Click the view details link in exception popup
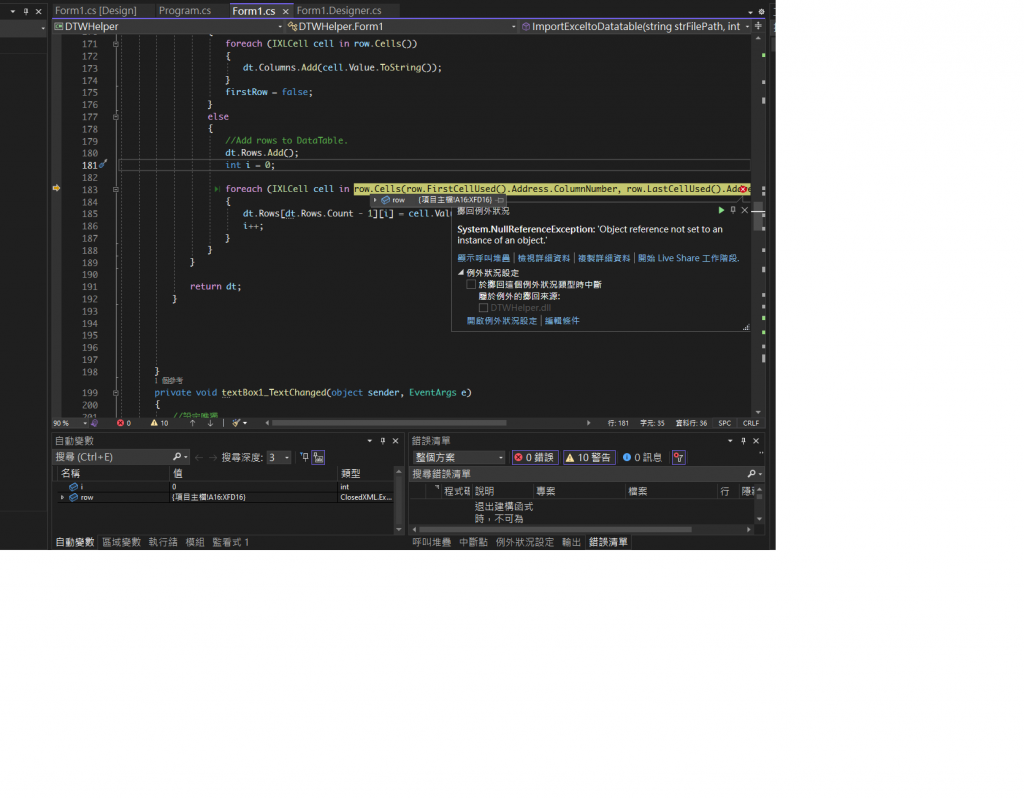Screen dimensions: 1024x799 coord(544,258)
